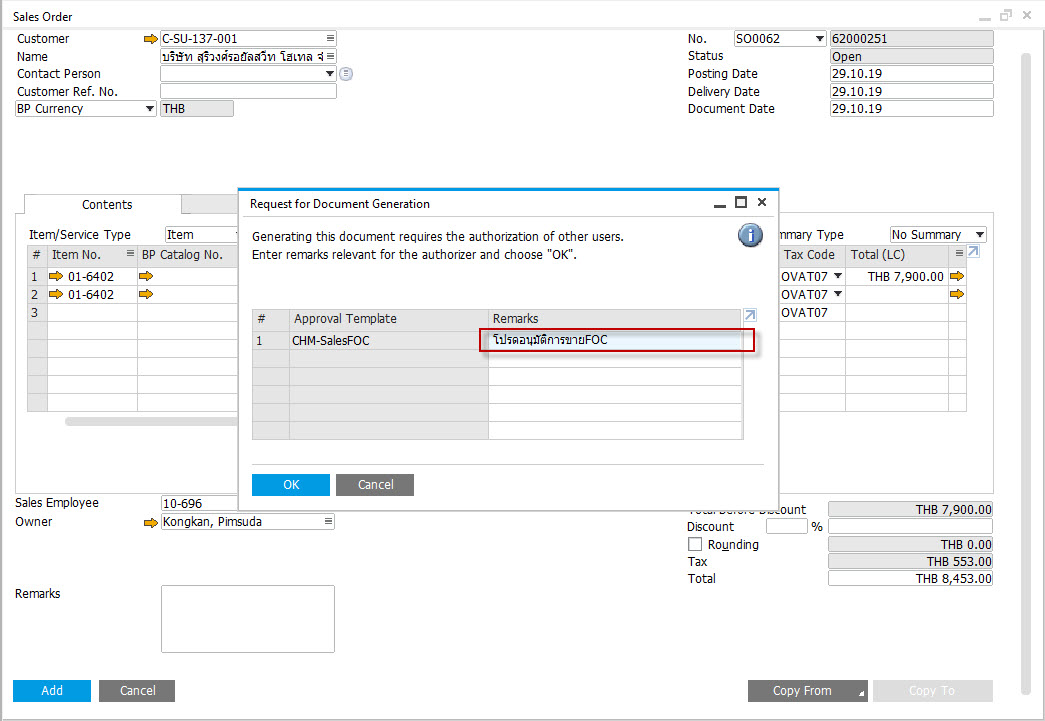Image resolution: width=1045 pixels, height=721 pixels.
Task: Open Contact Person details round icon
Action: click(346, 74)
